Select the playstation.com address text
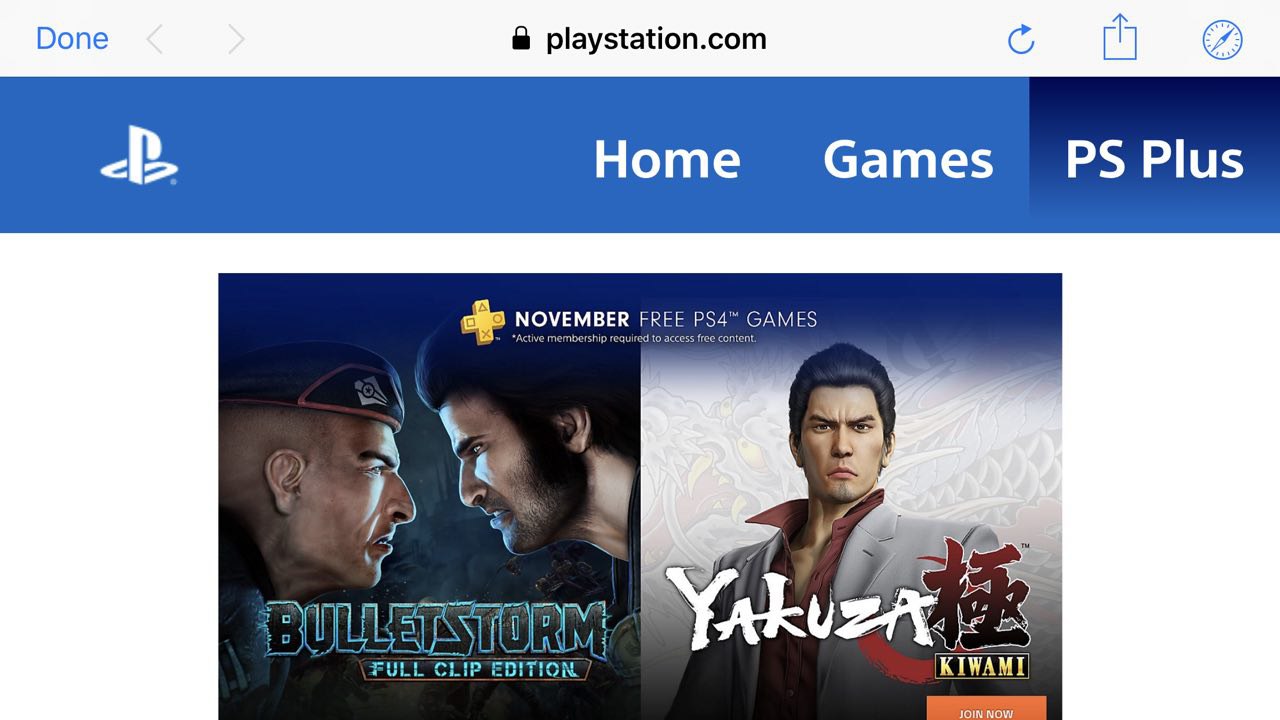This screenshot has width=1280, height=720. click(x=656, y=39)
